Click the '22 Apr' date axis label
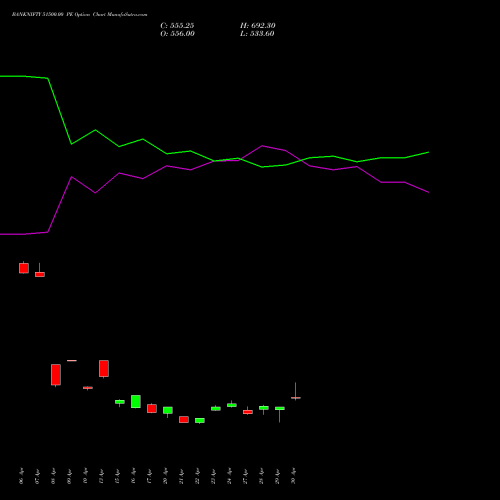Screen dimensions: 500x500 [x=198, y=476]
